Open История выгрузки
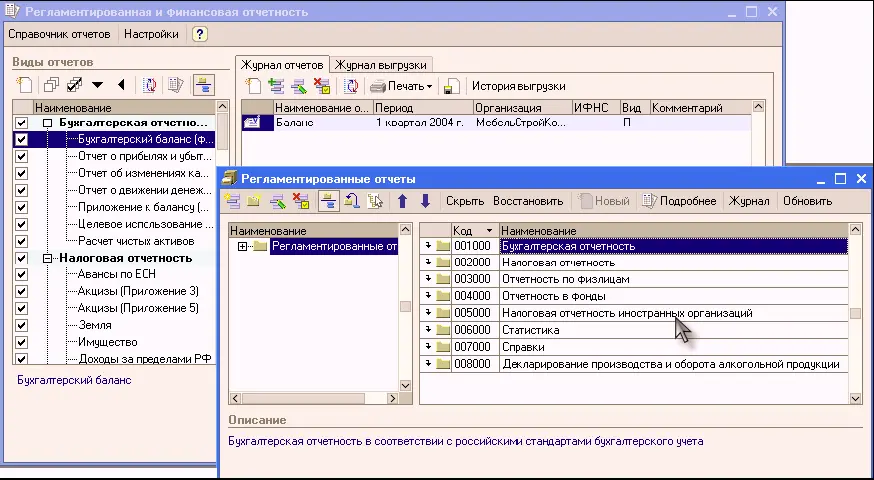 tap(518, 86)
